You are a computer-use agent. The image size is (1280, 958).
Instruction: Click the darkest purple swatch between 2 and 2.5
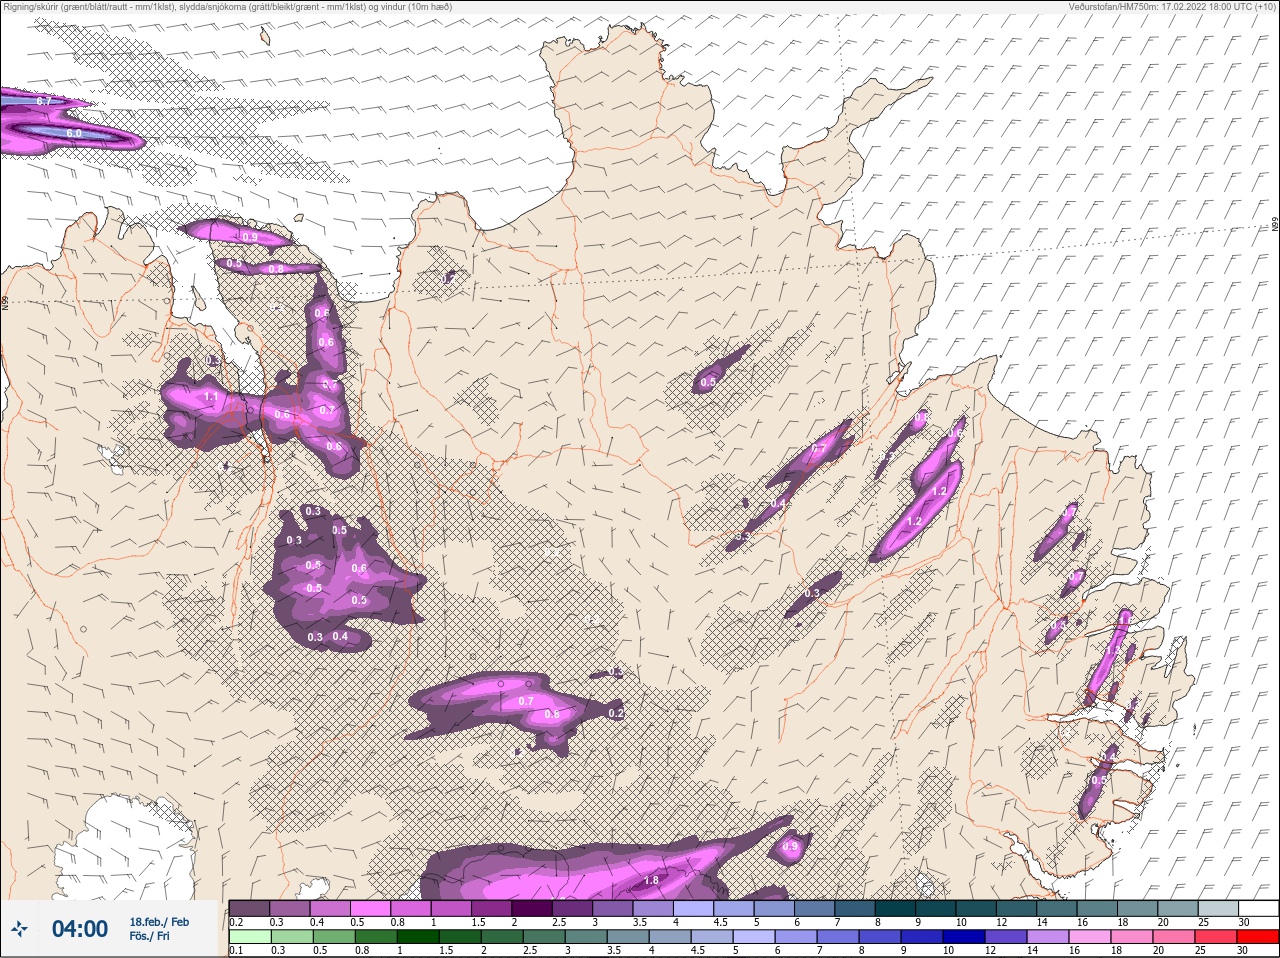[532, 908]
